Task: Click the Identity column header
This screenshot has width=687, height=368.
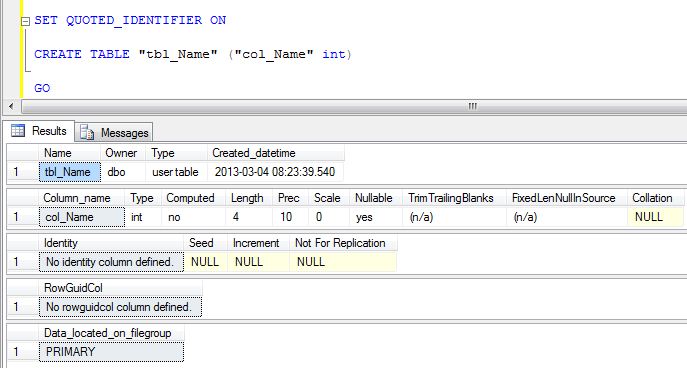Action: pos(111,243)
